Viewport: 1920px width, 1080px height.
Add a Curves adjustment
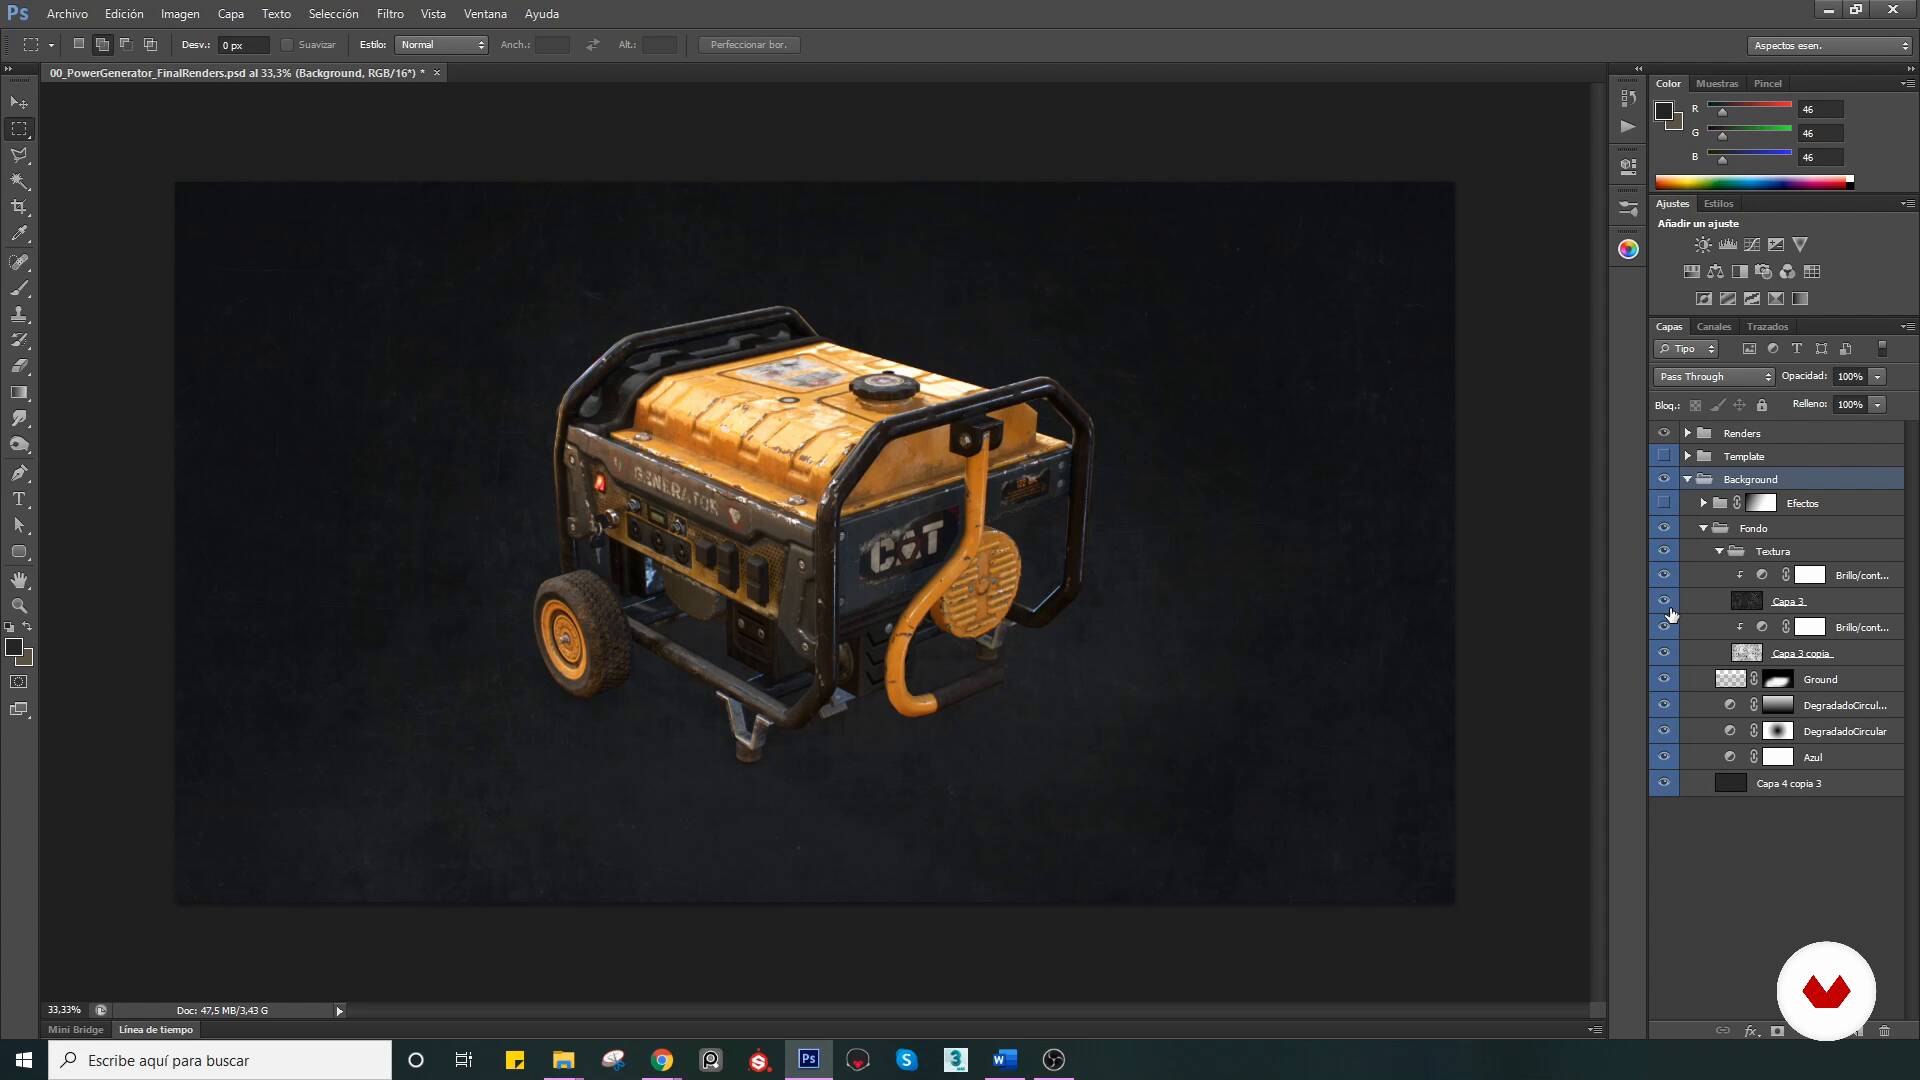click(1752, 245)
